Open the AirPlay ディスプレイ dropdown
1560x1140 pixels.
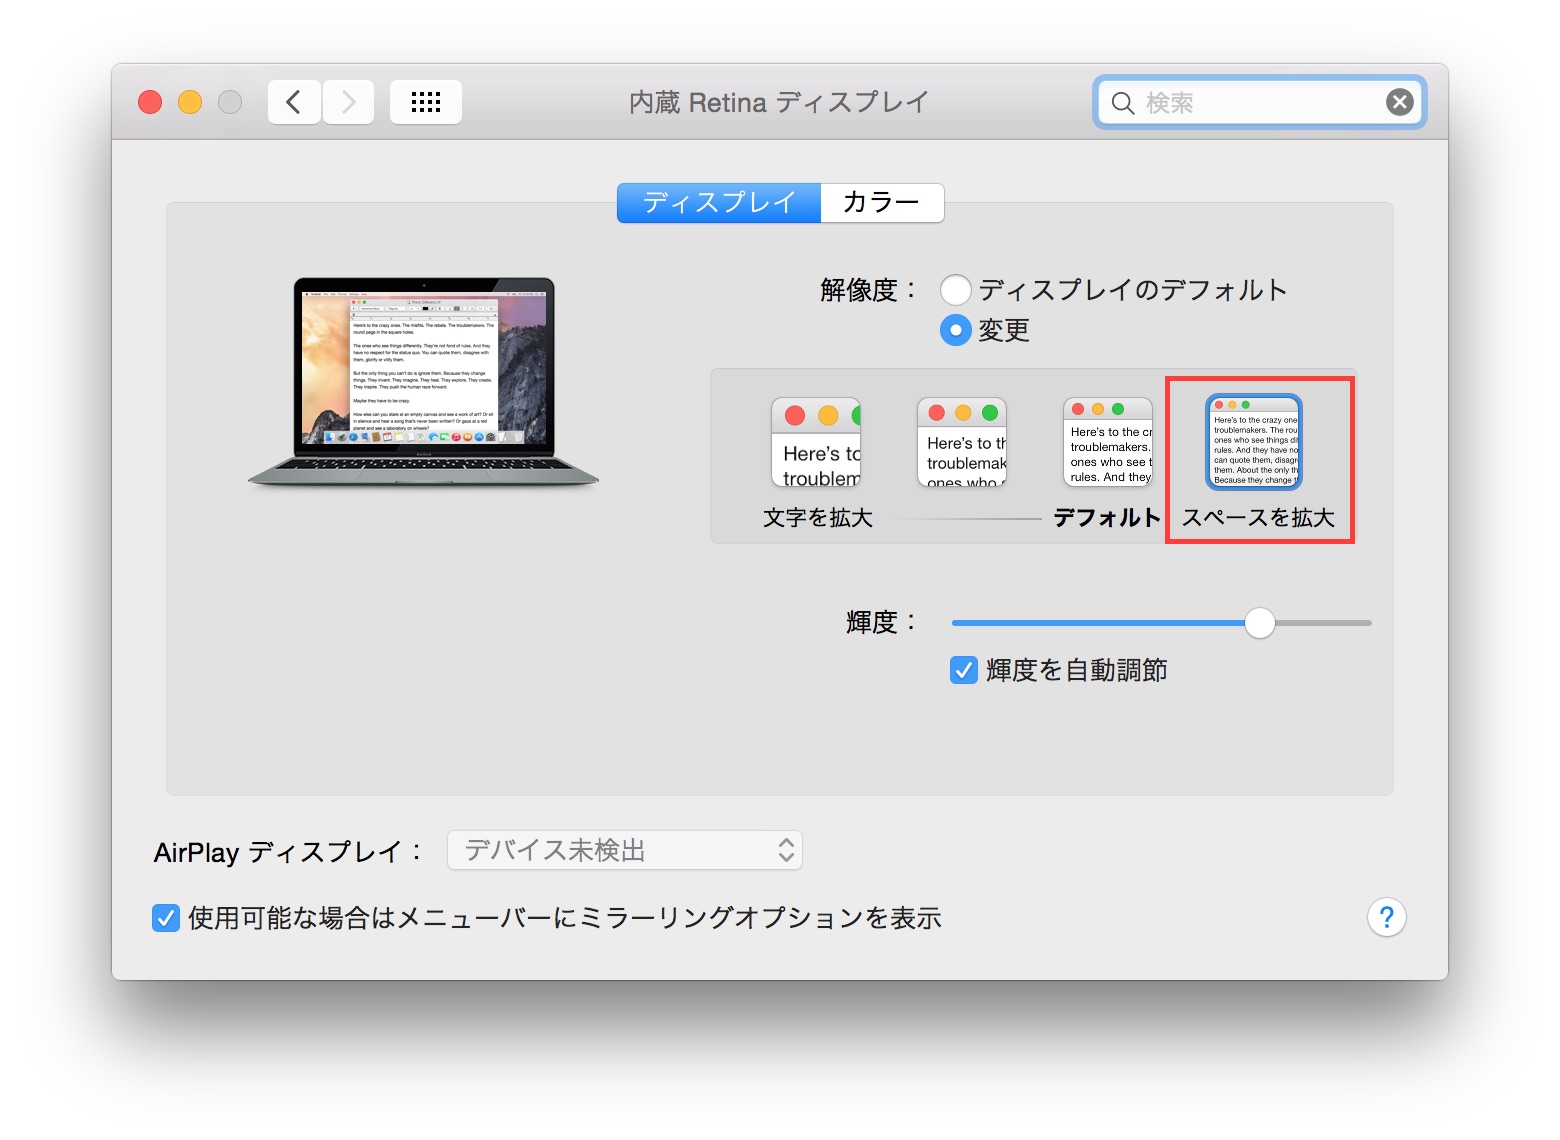[624, 850]
